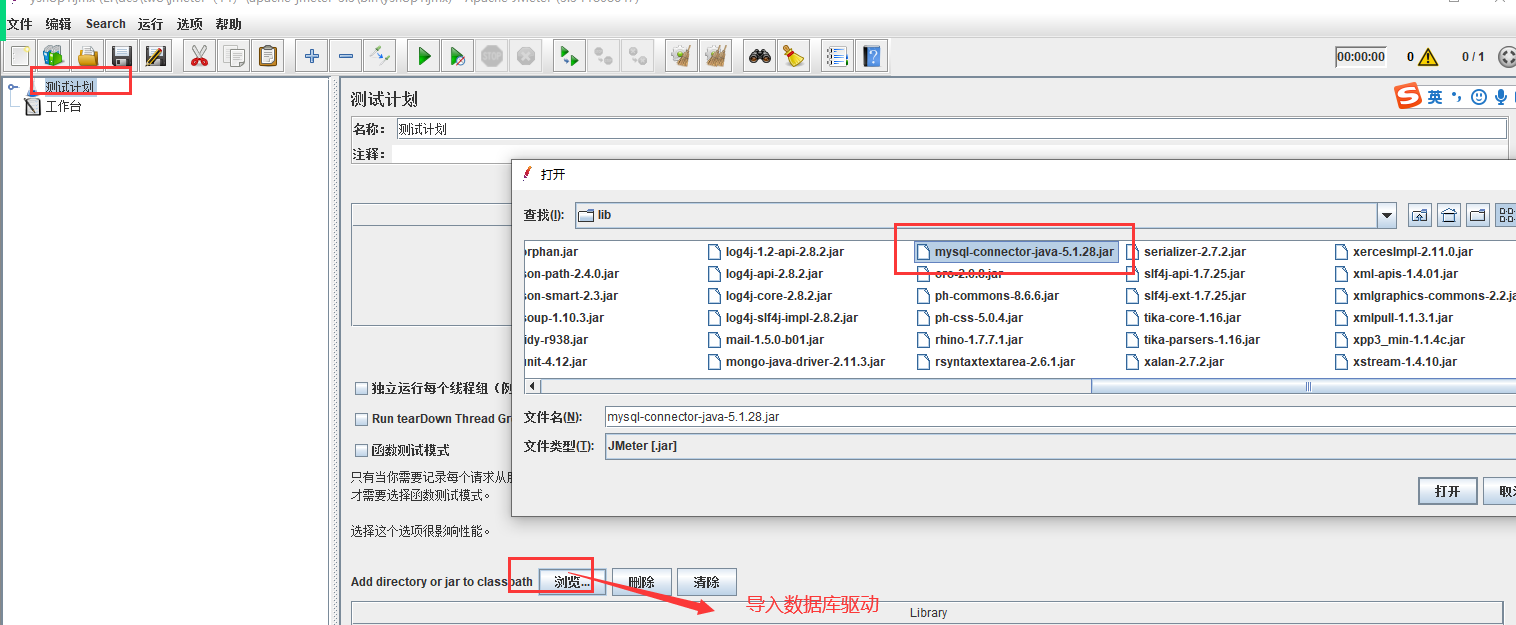Open the 查找 lib folder dropdown arrow
This screenshot has height=625, width=1516.
click(1386, 215)
